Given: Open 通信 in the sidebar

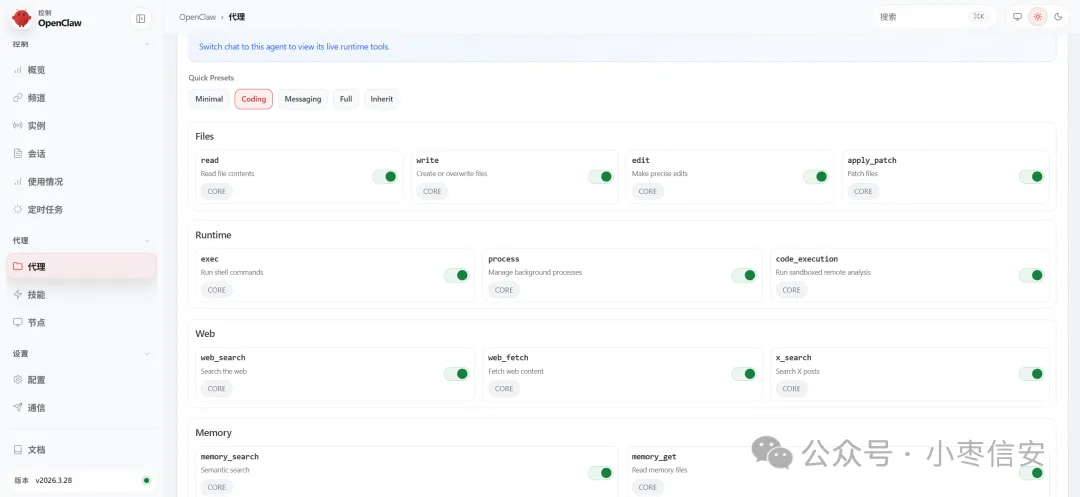Looking at the screenshot, I should (81, 408).
